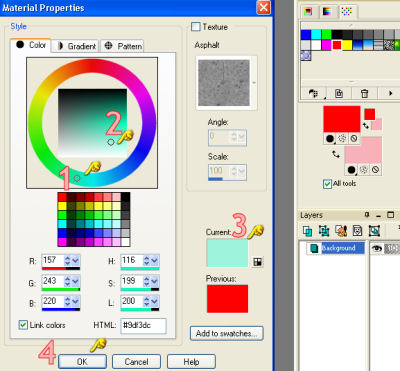Screen dimensions: 400x371
Task: Hide the Background layer using the eye icon
Action: point(377,248)
